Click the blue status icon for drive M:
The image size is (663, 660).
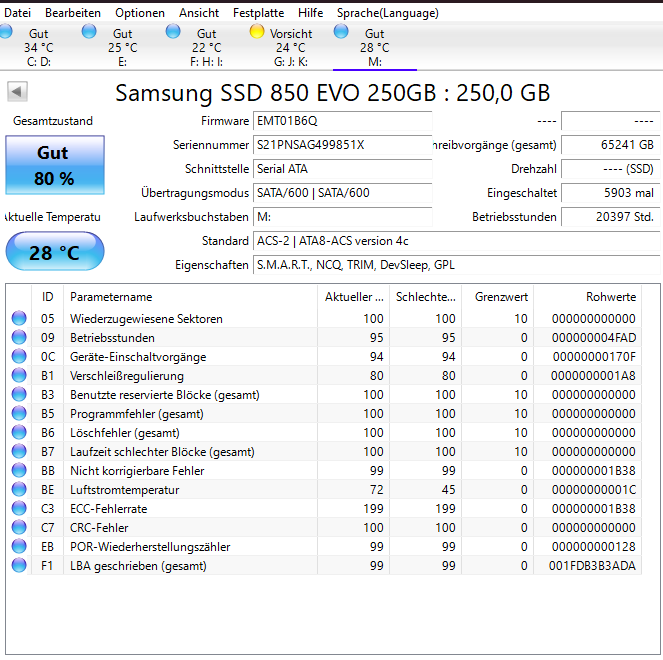[341, 31]
